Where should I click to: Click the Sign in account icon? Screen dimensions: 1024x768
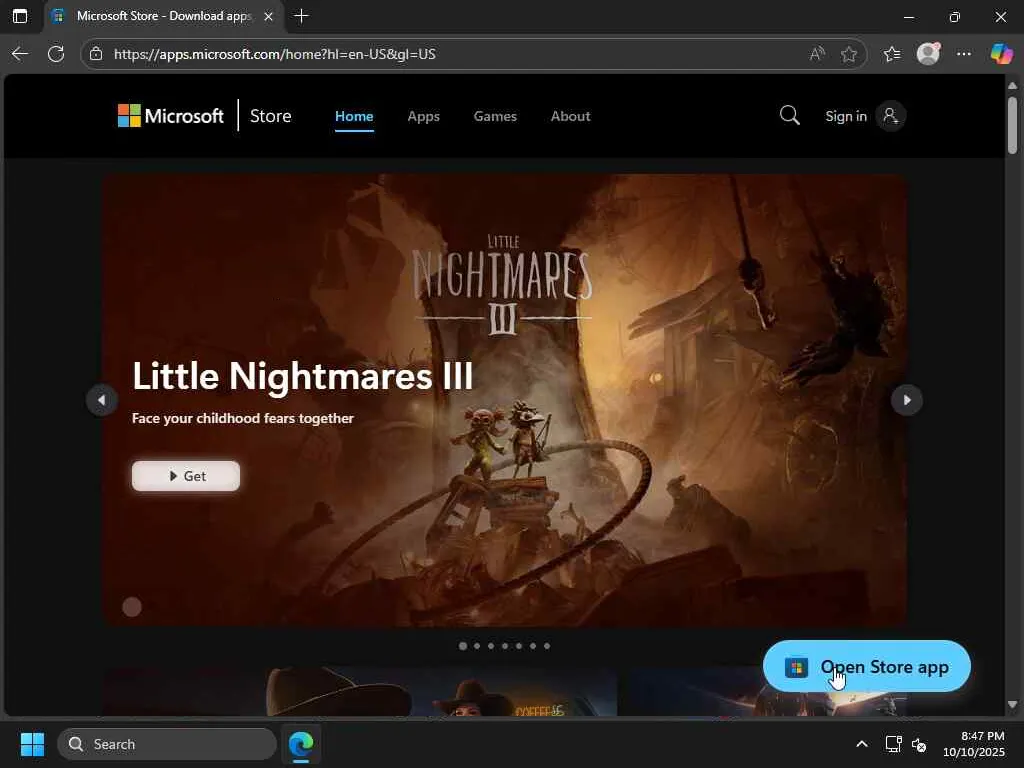tap(890, 116)
